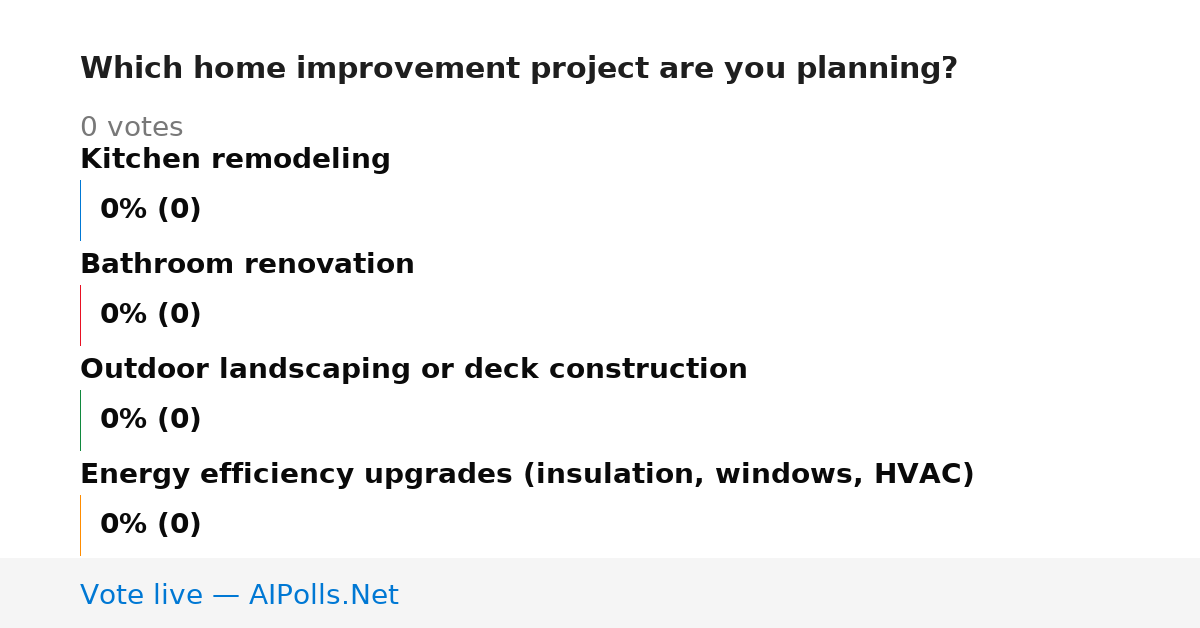Click the red Bathroom renovation bar

pyautogui.click(x=80, y=315)
